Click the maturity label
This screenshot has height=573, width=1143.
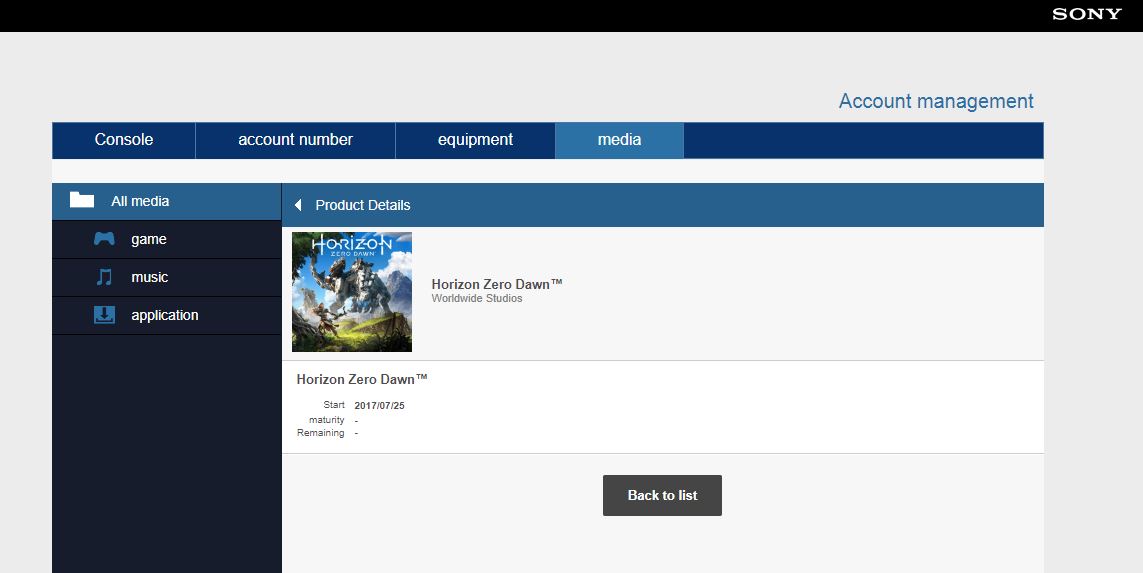tap(327, 420)
